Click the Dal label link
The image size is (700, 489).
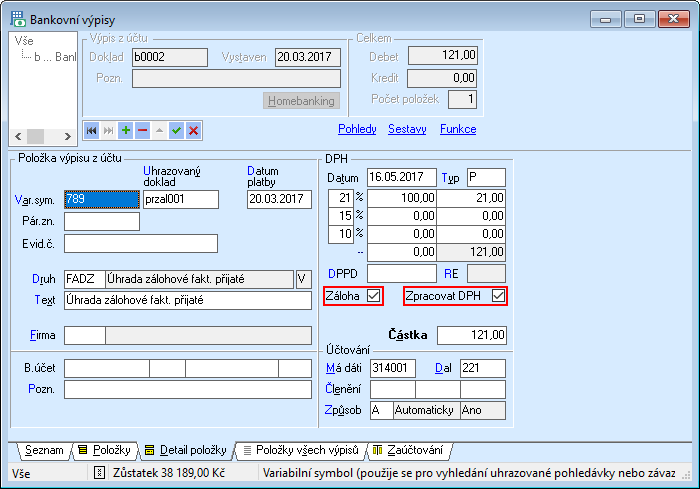coord(443,368)
